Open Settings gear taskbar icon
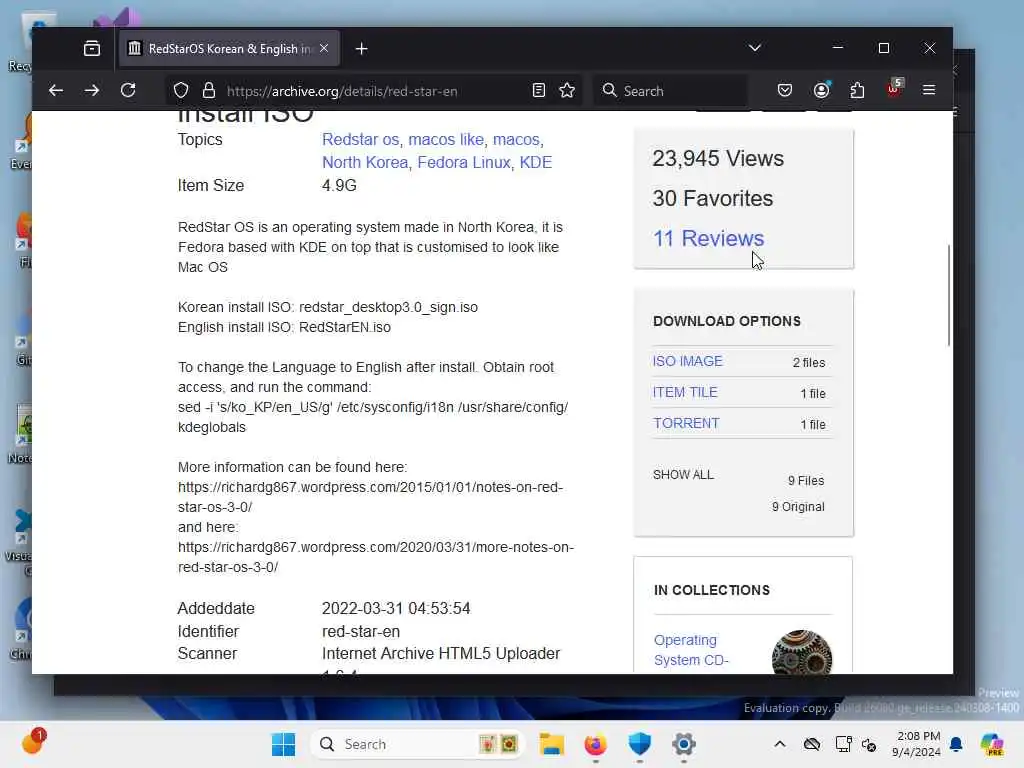The image size is (1024, 768). pyautogui.click(x=684, y=744)
